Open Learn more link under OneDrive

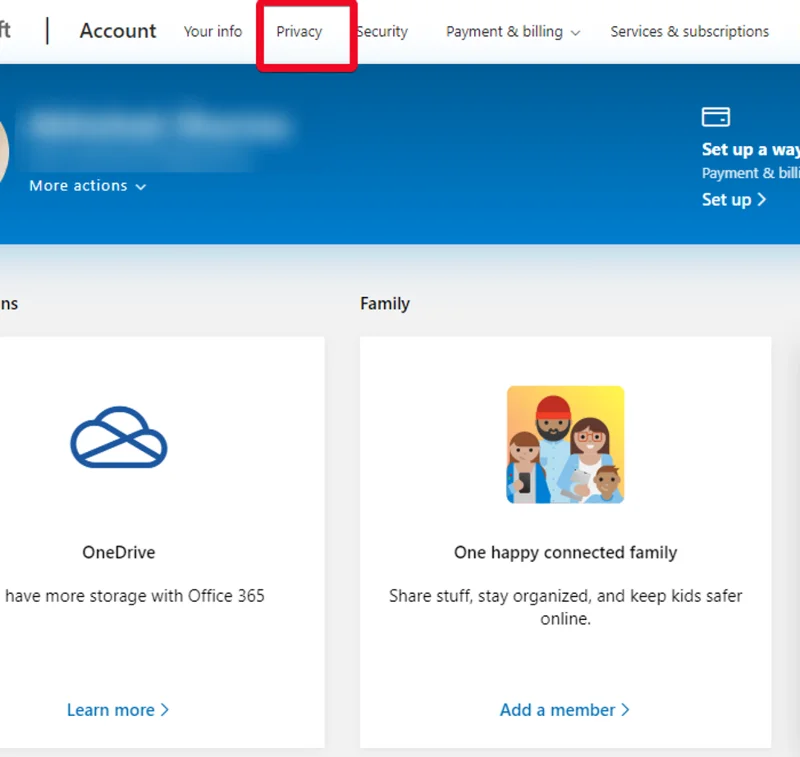118,710
